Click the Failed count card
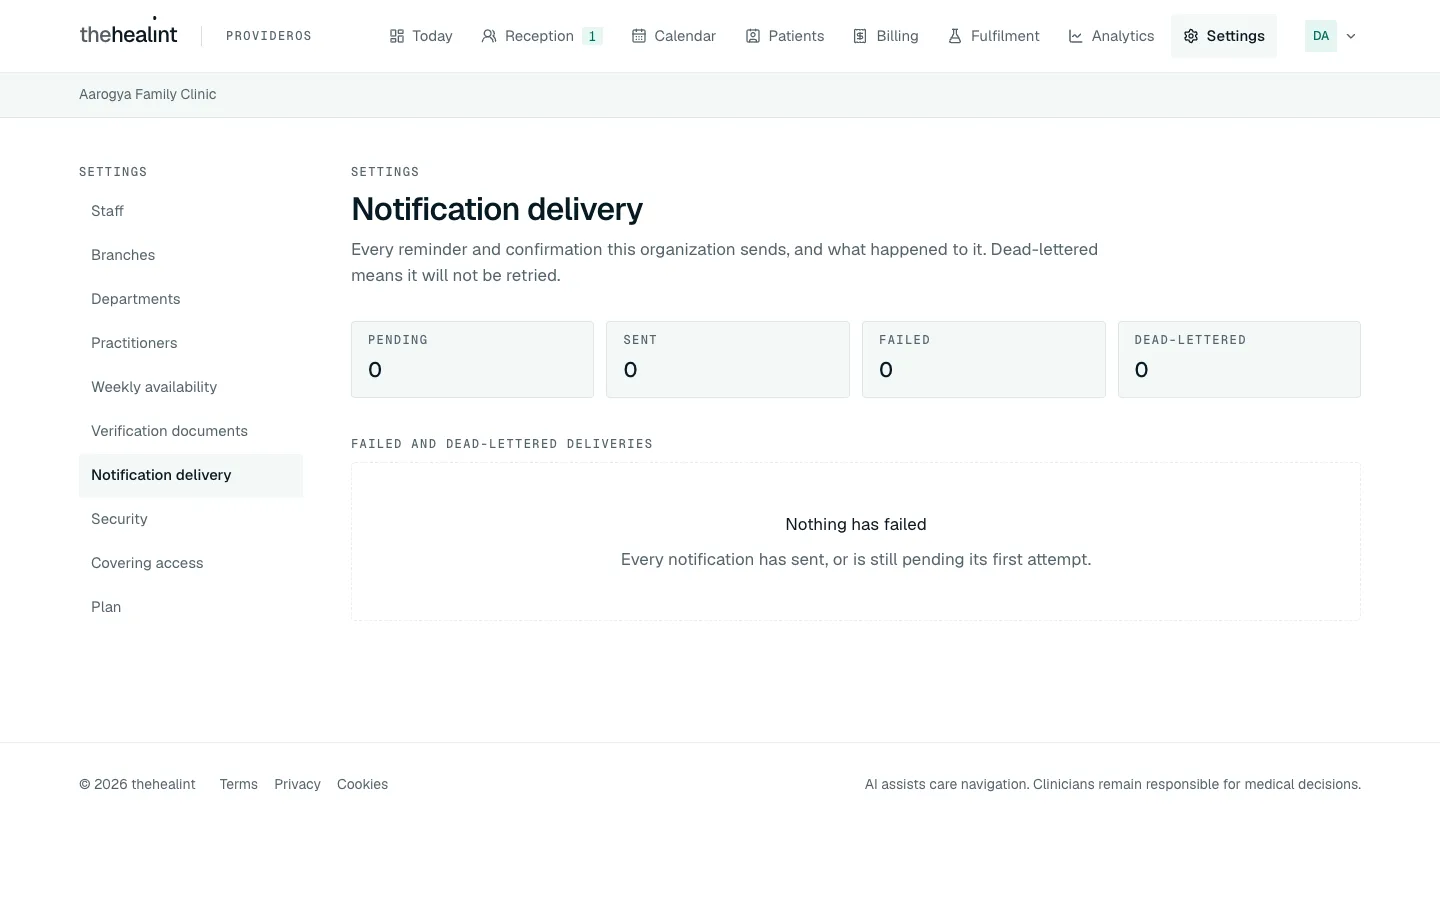1440x900 pixels. pos(984,359)
